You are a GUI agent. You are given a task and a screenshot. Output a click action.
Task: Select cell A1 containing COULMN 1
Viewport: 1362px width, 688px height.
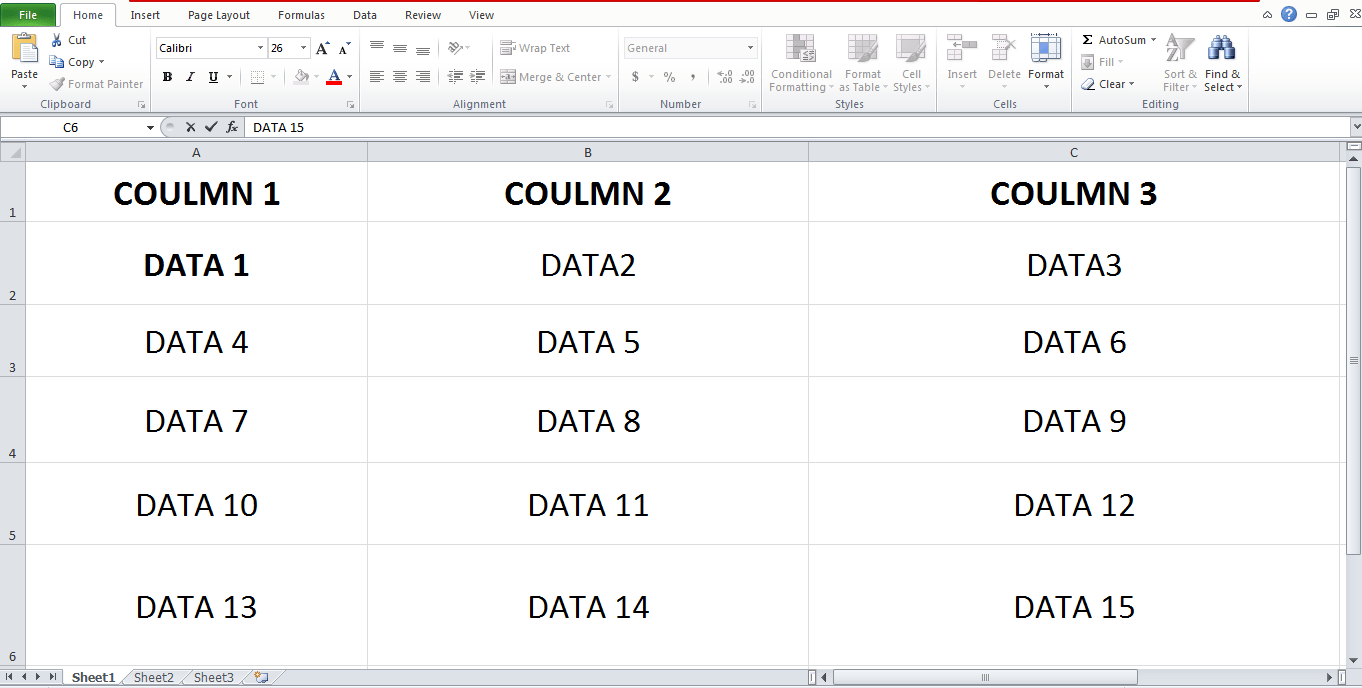click(196, 193)
